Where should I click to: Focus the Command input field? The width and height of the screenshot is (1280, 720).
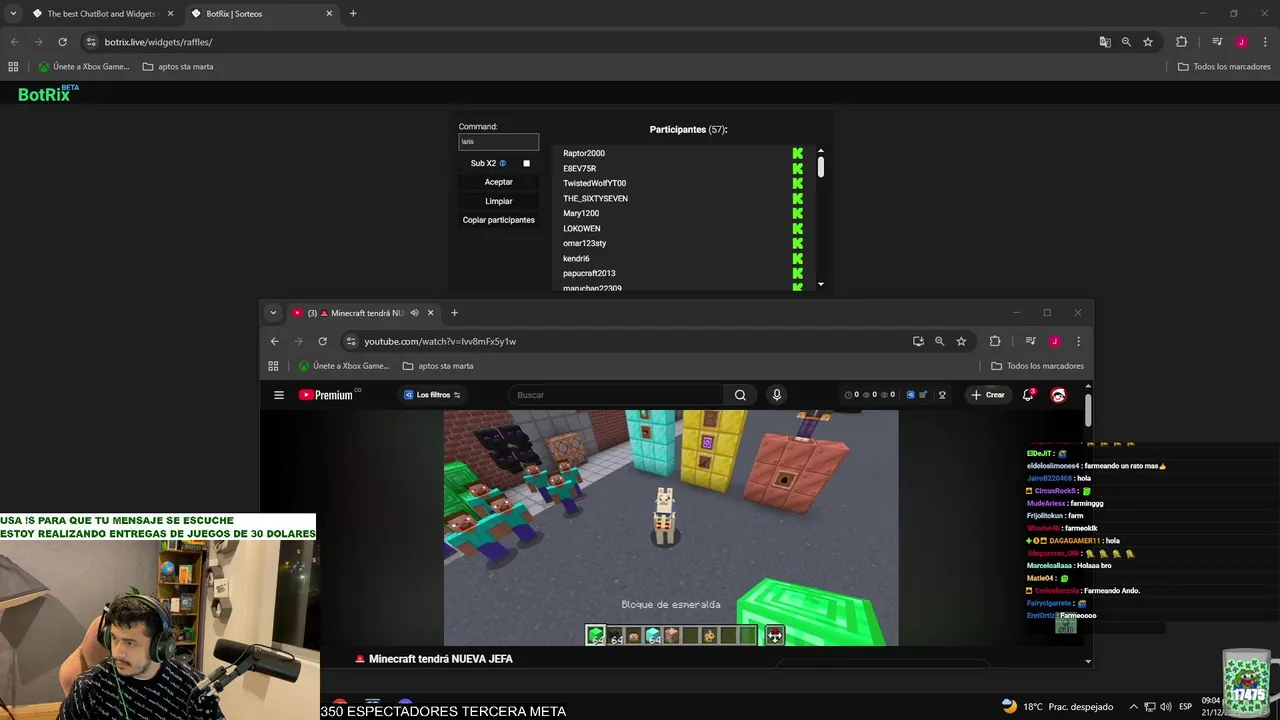(499, 142)
